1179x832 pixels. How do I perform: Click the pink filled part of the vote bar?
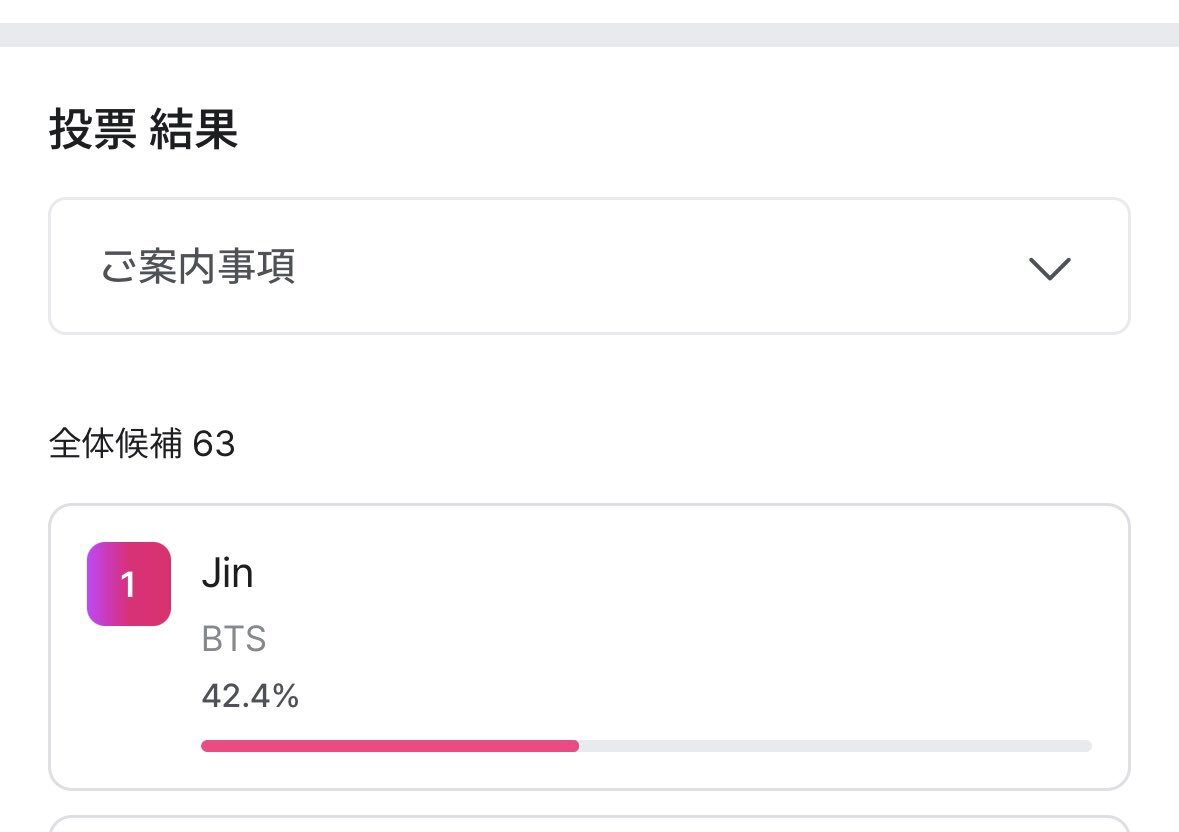coord(389,746)
